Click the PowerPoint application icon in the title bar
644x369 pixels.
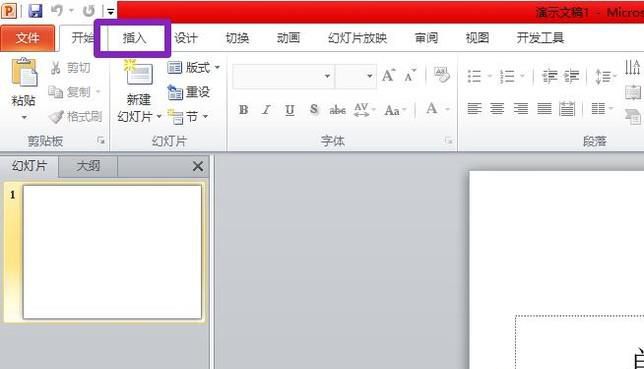coord(9,10)
